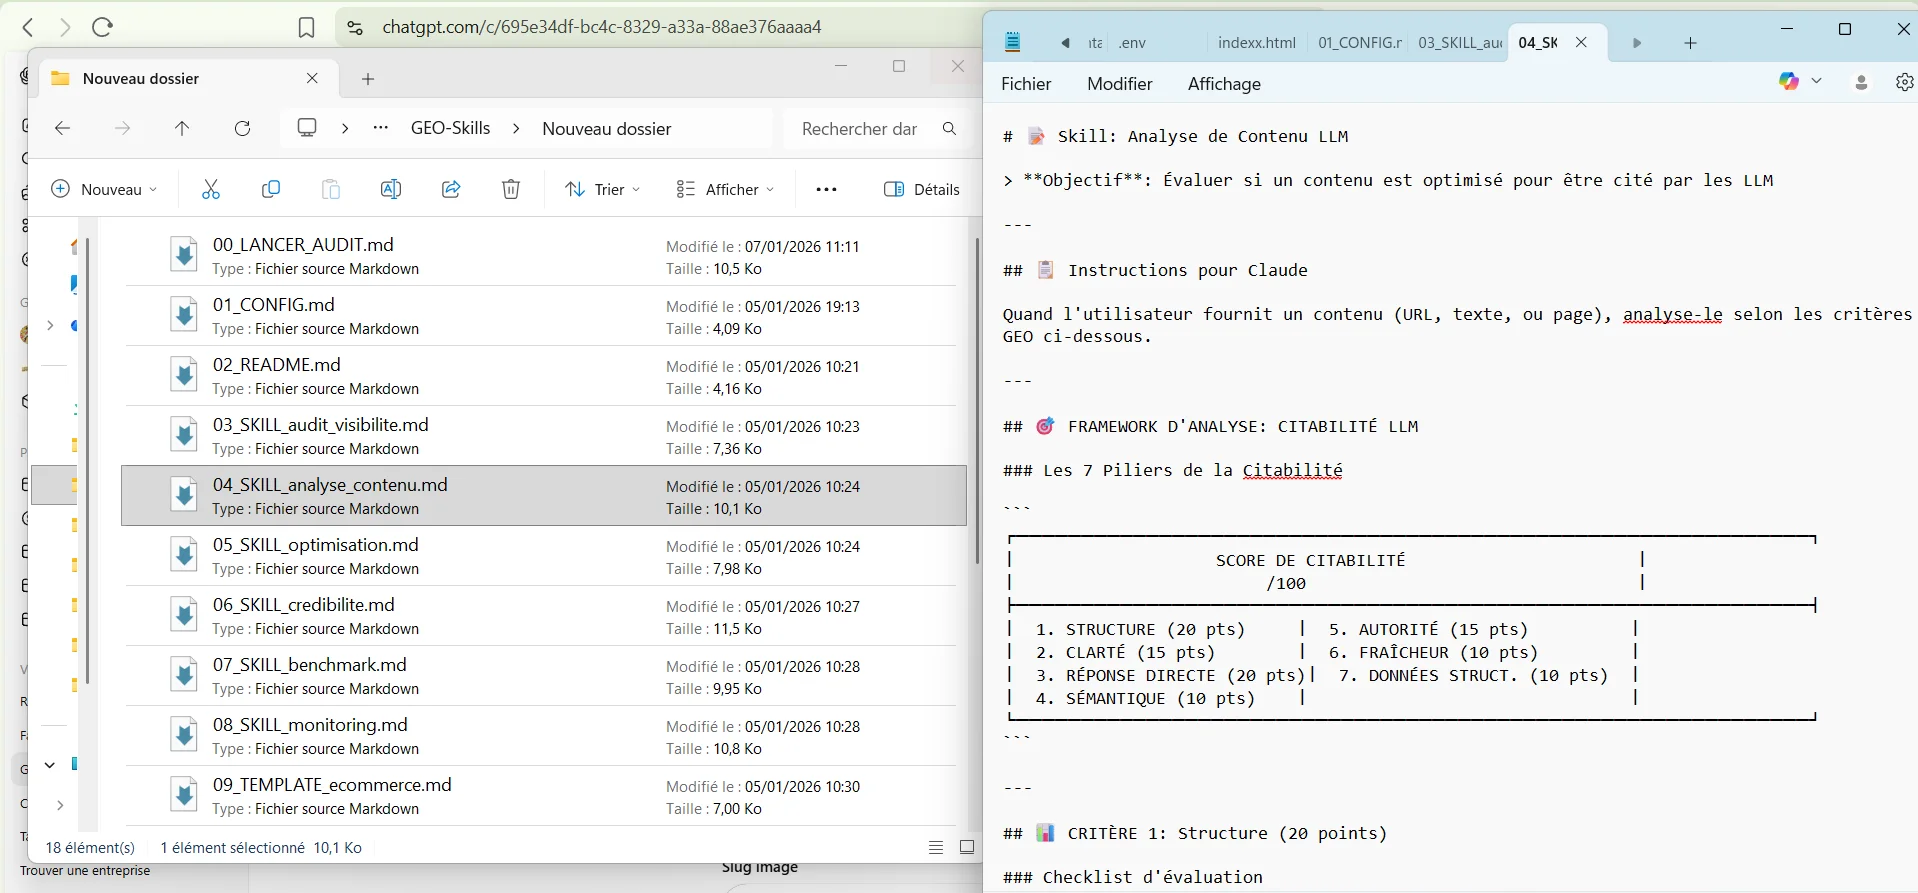
Task: Switch to the indexx.html Notepad tab
Action: point(1257,42)
